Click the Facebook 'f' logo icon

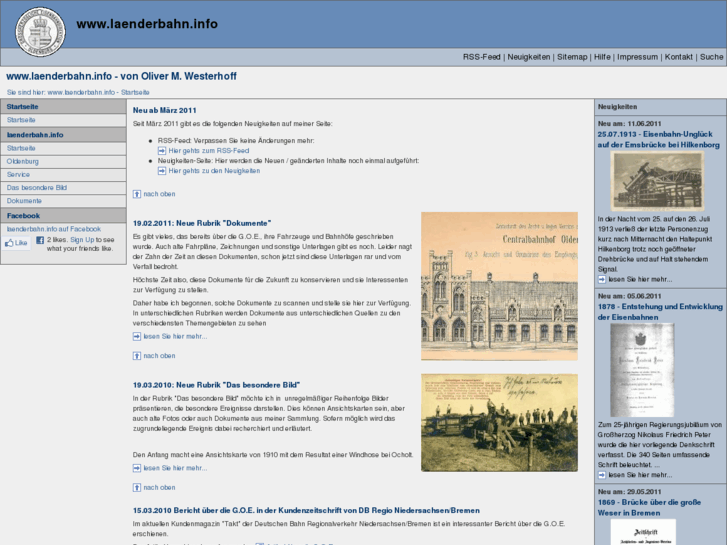tap(40, 240)
